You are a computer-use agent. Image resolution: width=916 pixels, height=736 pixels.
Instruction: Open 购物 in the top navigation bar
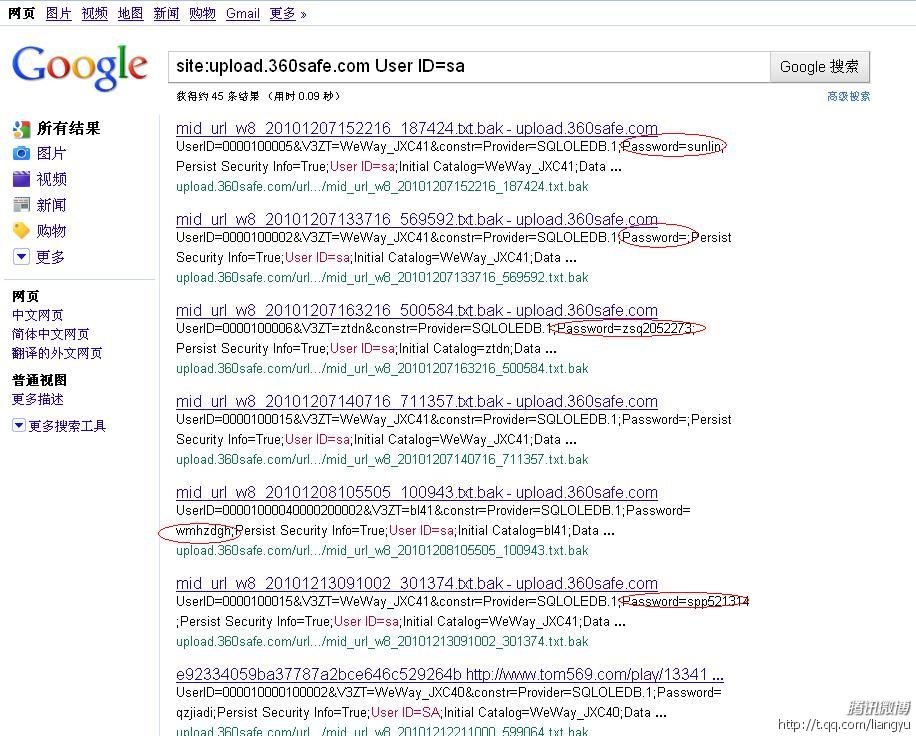[x=202, y=13]
